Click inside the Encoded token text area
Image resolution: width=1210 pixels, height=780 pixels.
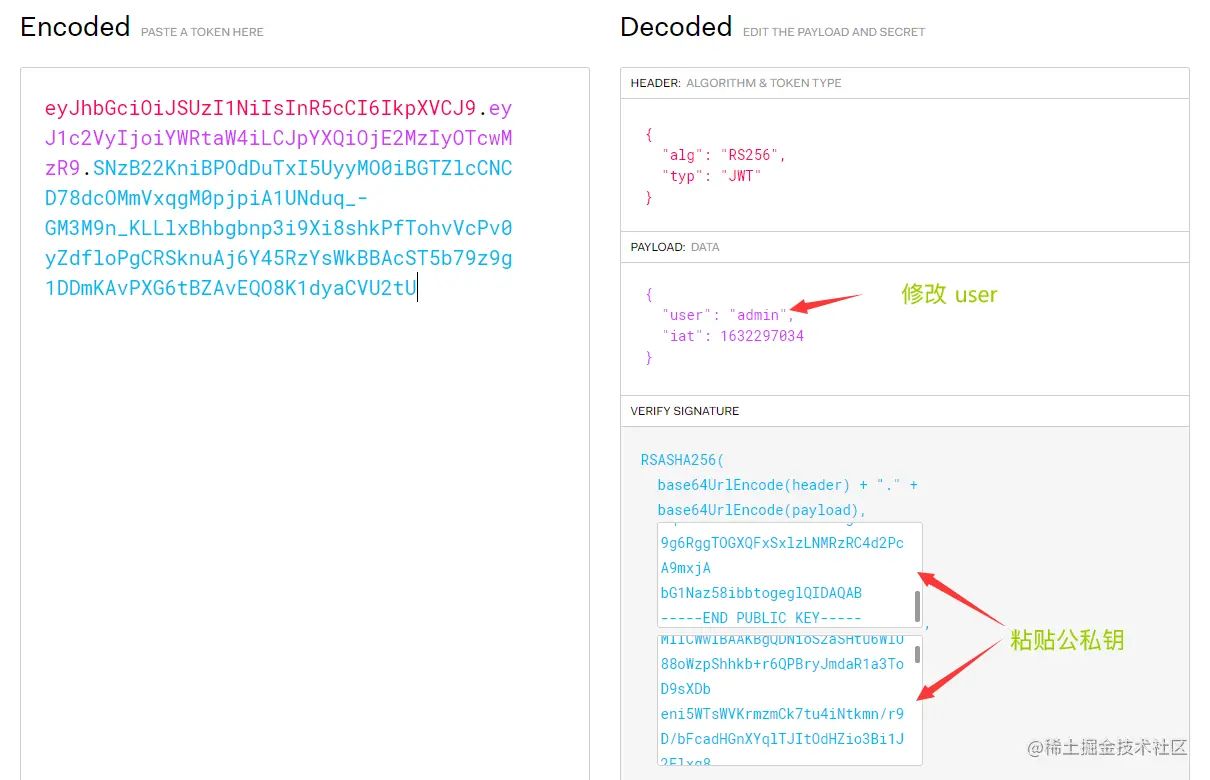(304, 424)
